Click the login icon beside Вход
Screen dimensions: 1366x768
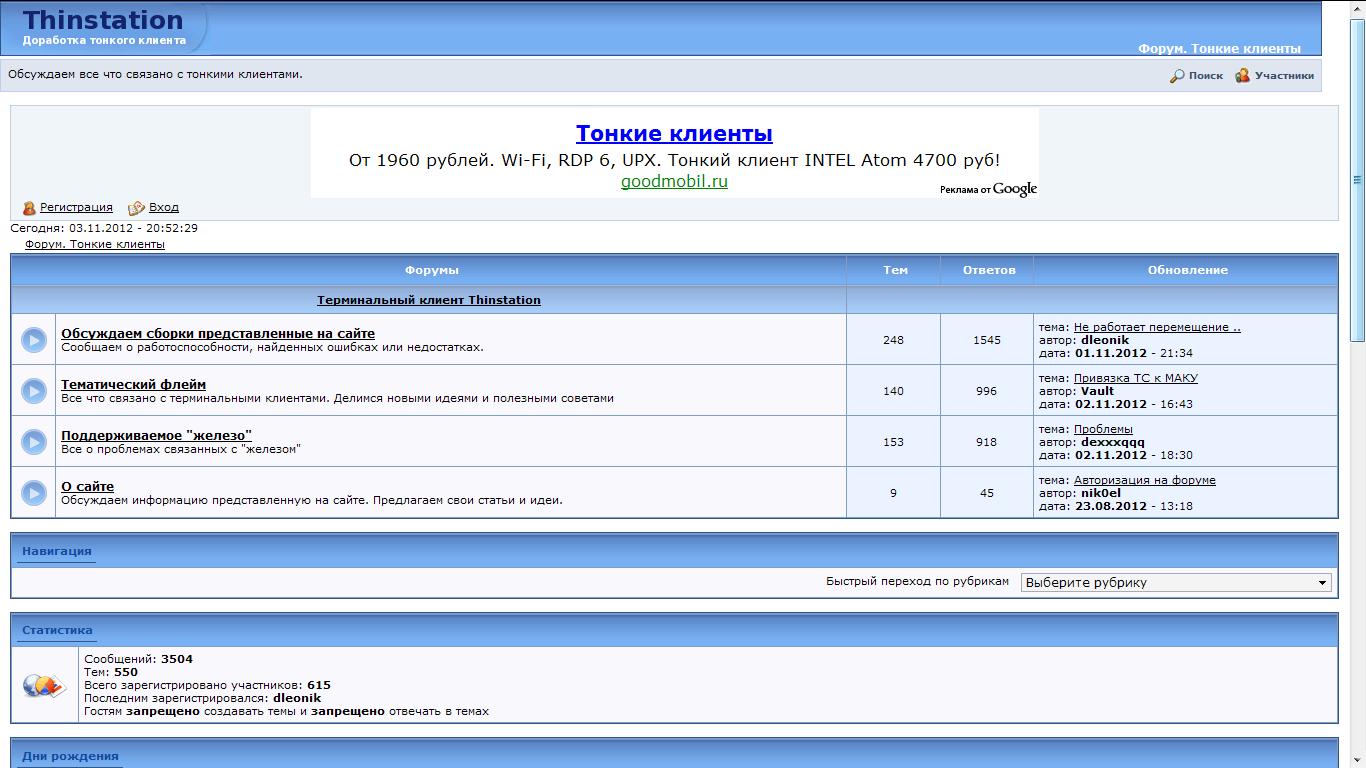pos(136,208)
